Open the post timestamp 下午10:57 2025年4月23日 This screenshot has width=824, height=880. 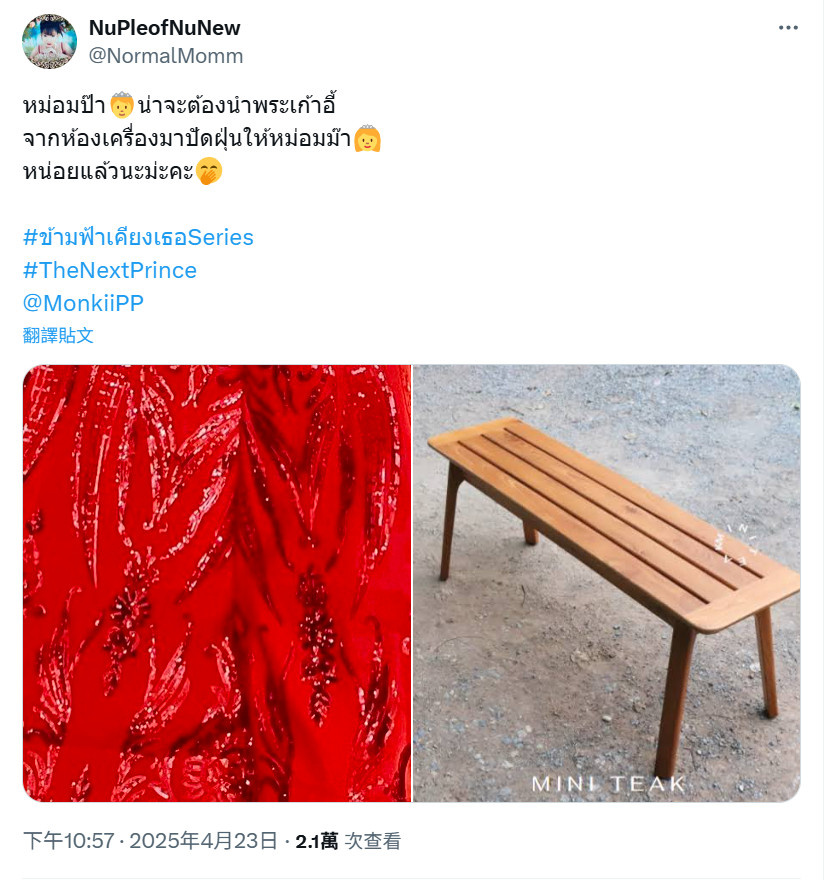pos(150,841)
